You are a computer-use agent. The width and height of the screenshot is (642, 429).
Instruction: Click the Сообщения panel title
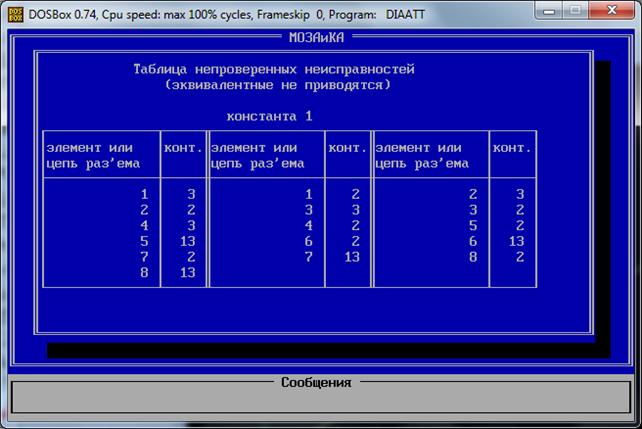click(x=316, y=382)
